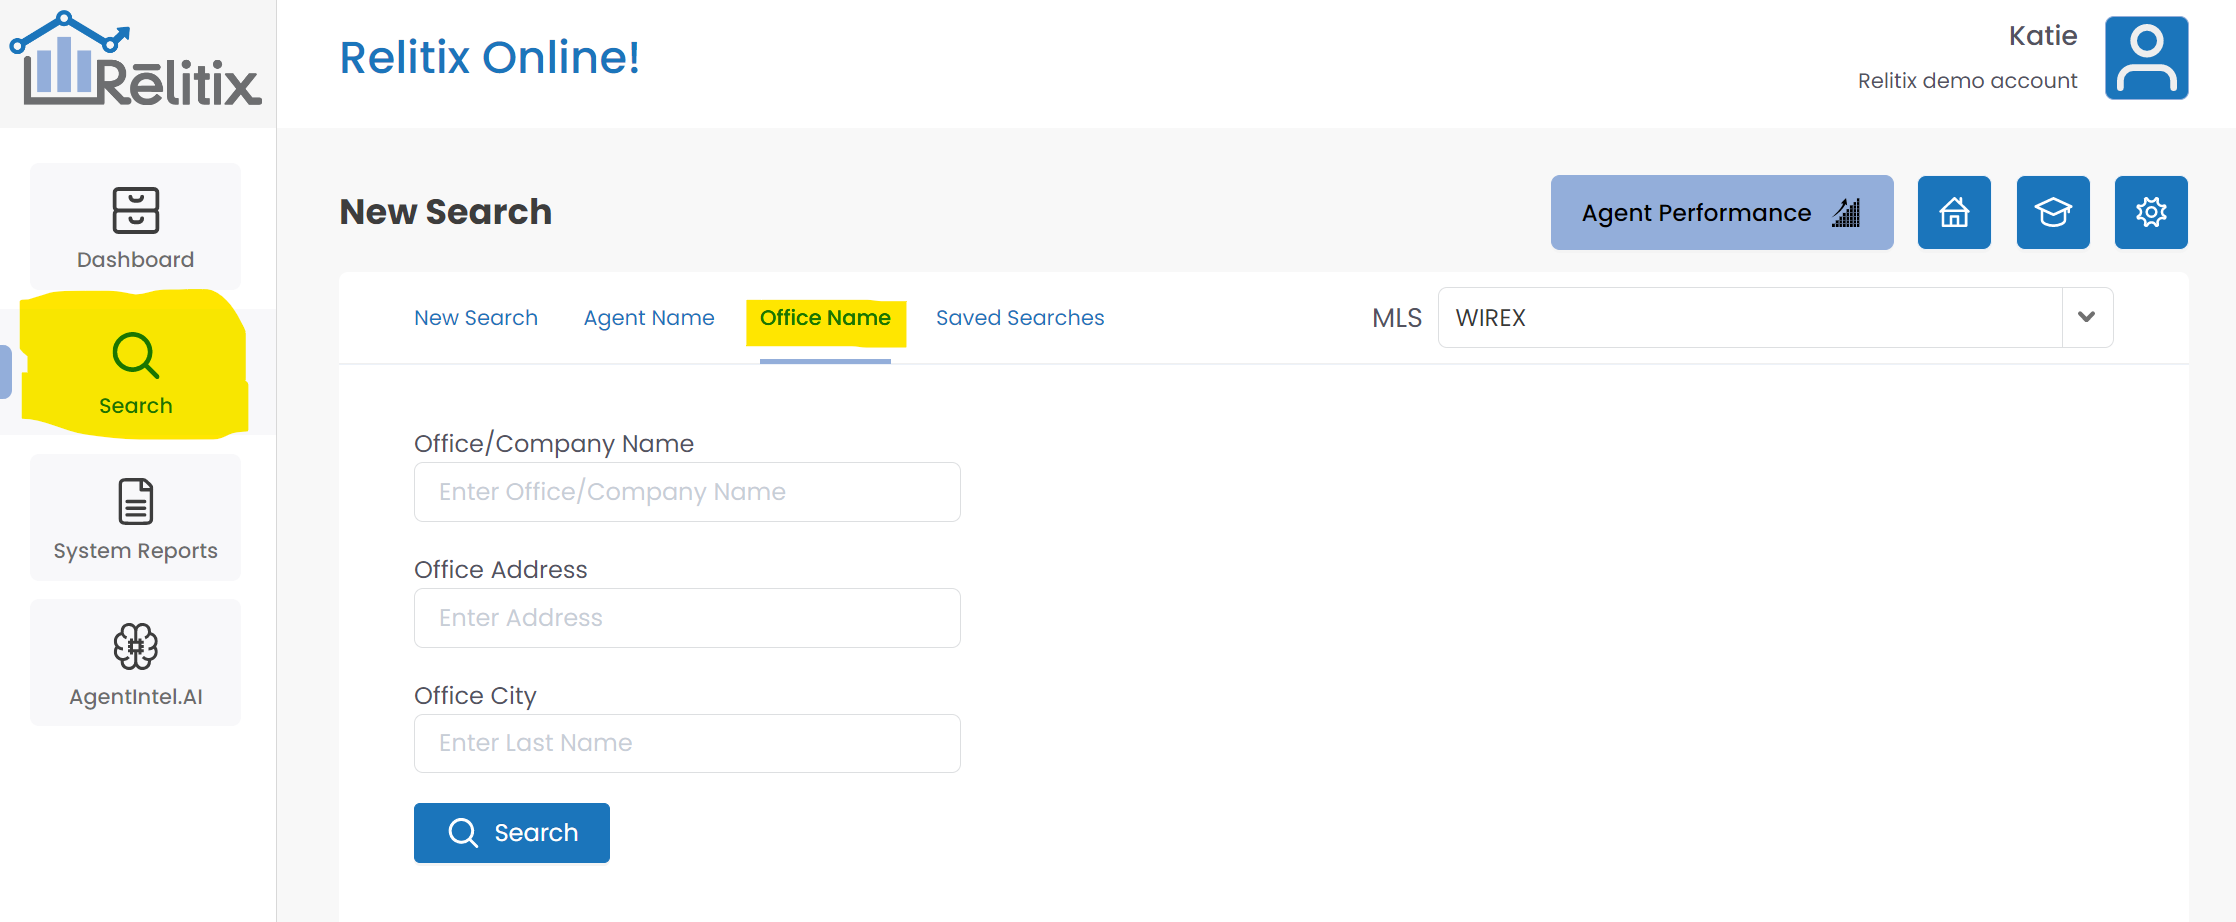Focus the Office Address field
Screen dimensions: 2236x922
coord(687,618)
